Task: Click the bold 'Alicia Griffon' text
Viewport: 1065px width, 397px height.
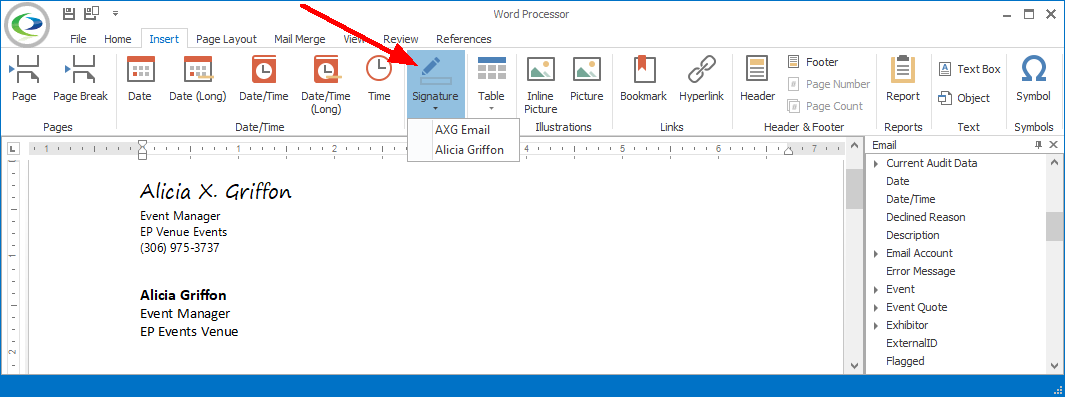Action: 183,295
